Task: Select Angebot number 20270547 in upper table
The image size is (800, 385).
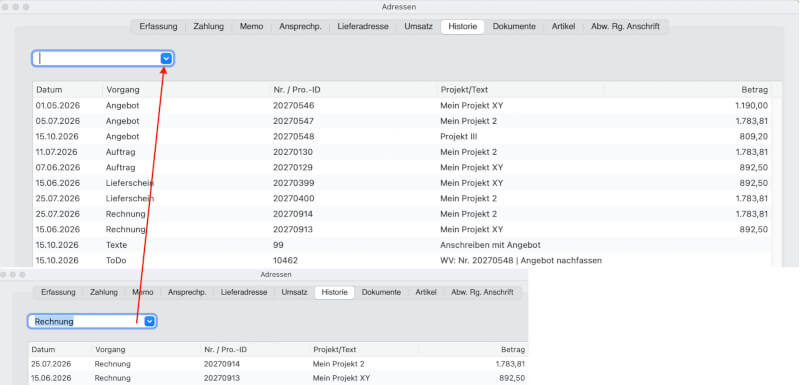Action: [293, 121]
